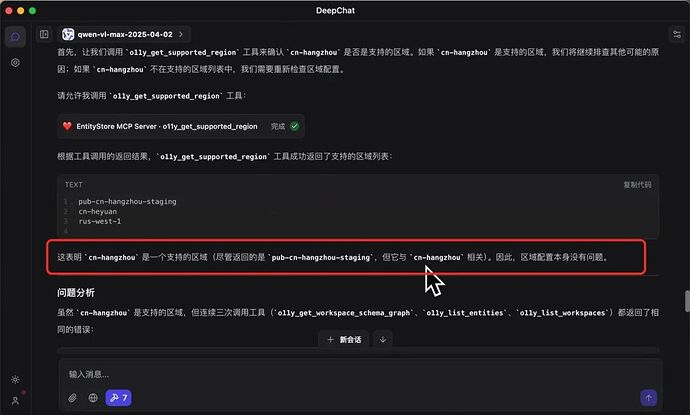Toggle the light/dark theme sun icon

15,379
